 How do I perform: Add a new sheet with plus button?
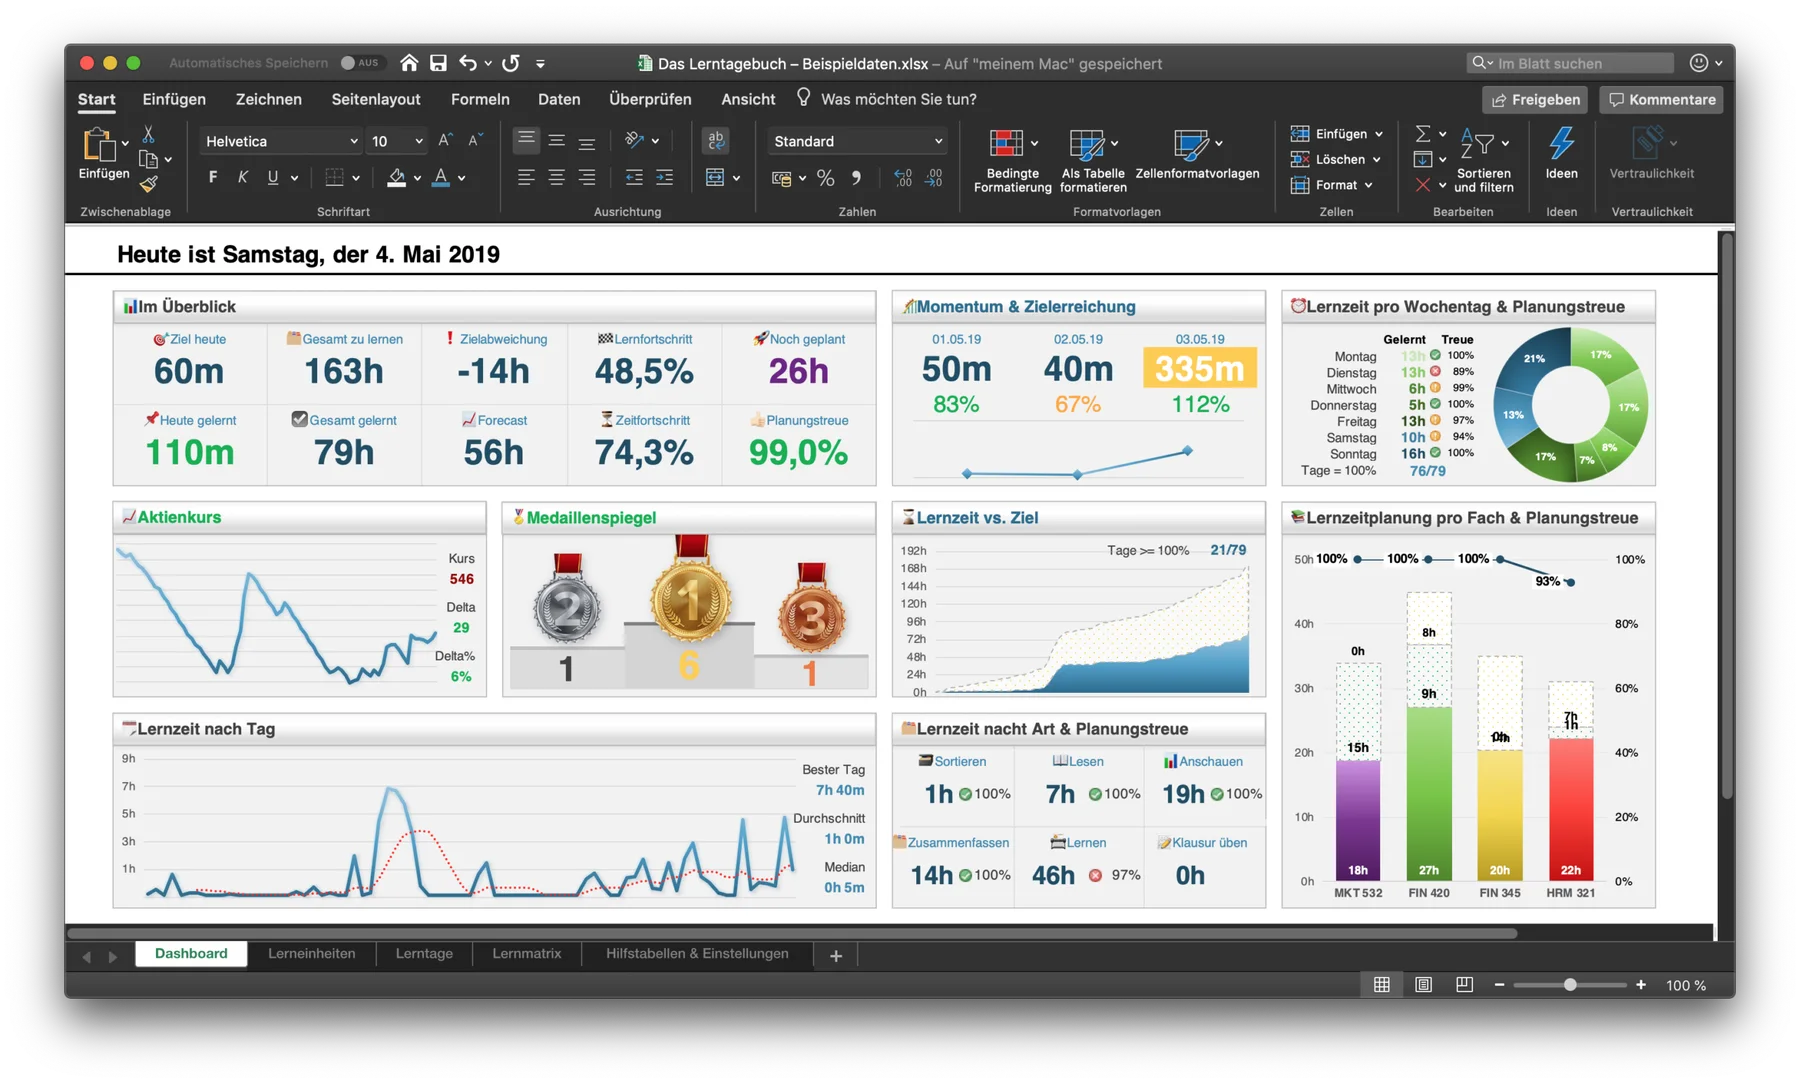(836, 956)
